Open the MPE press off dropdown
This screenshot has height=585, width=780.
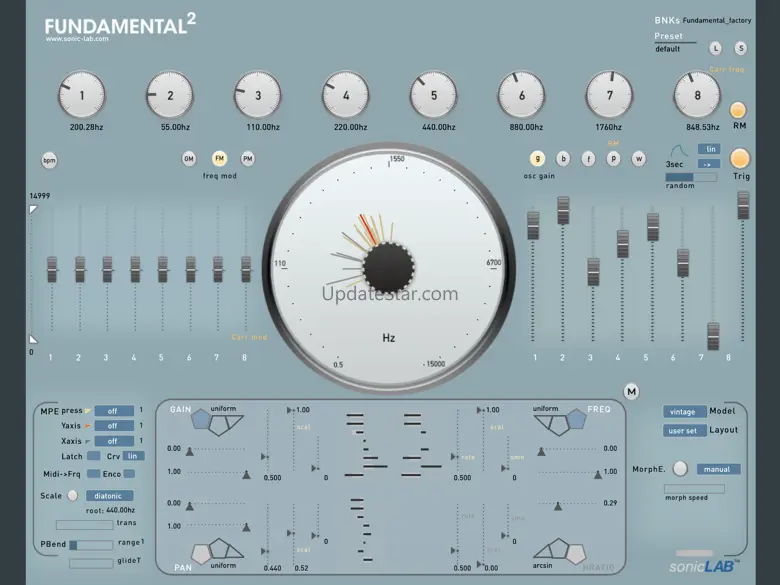click(114, 411)
